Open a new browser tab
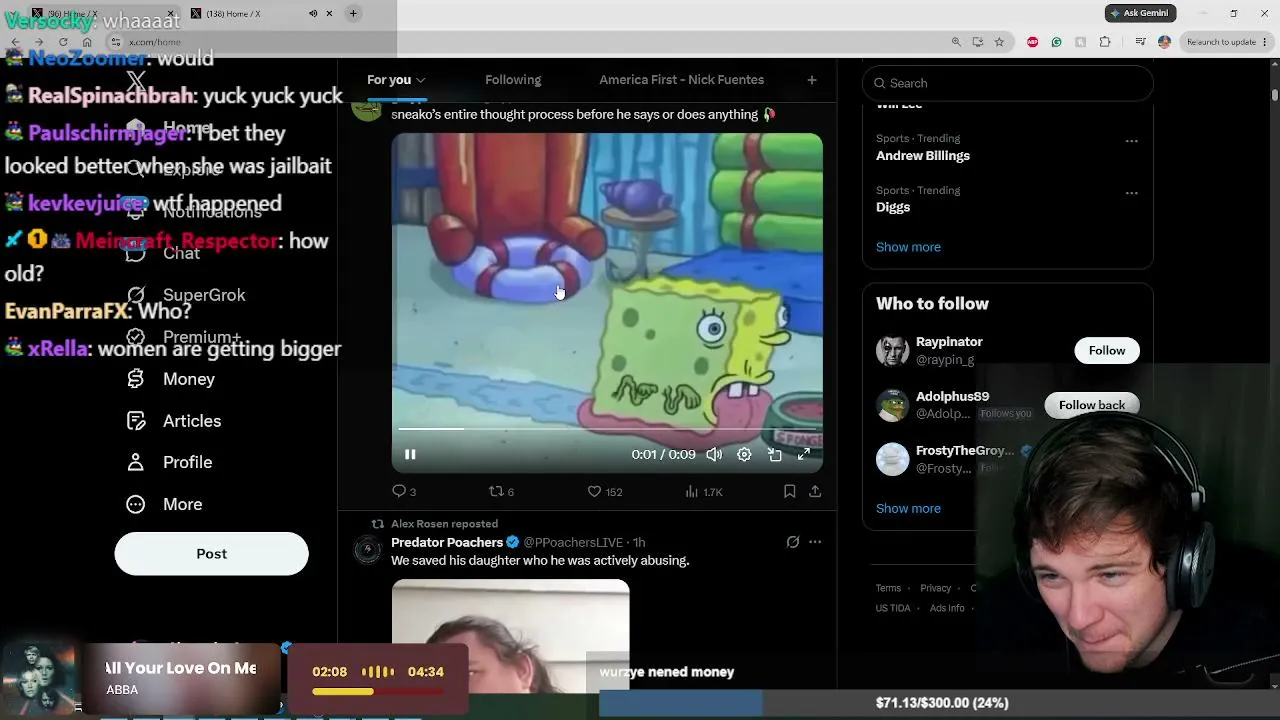Image resolution: width=1280 pixels, height=720 pixels. [x=353, y=13]
